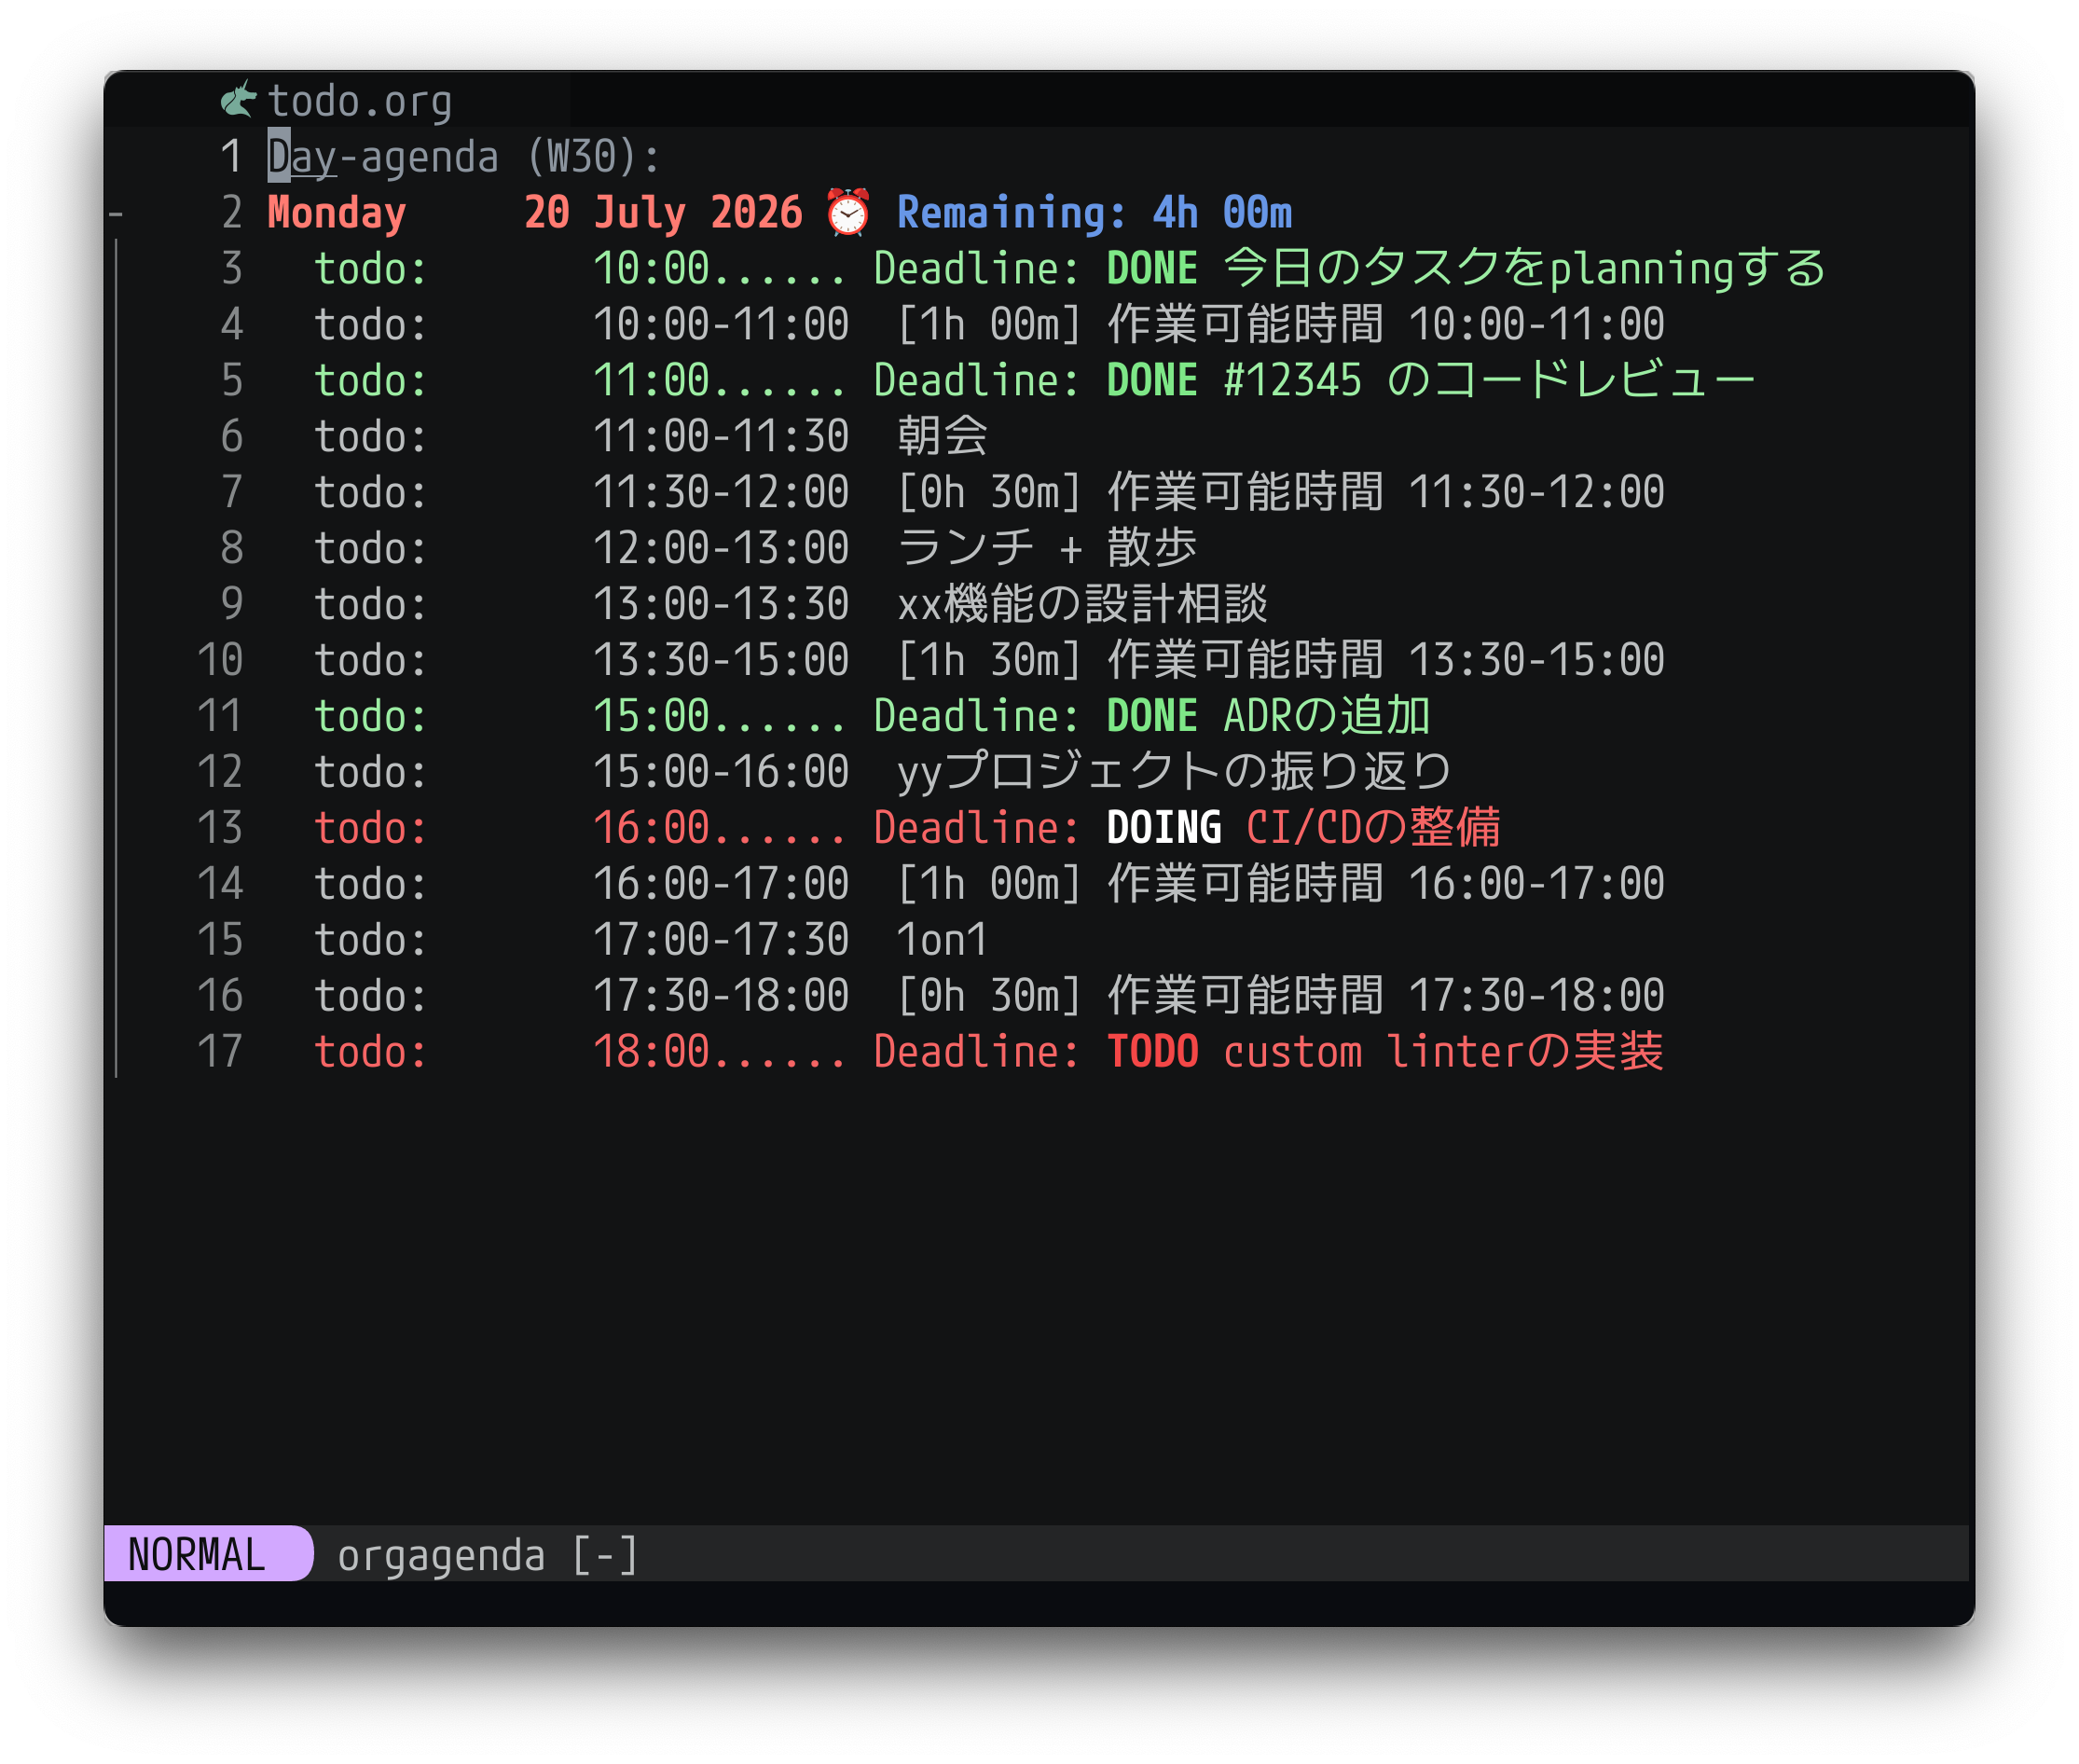Click the [1h 30m] duration label
The height and width of the screenshot is (1764, 2079).
tap(989, 661)
